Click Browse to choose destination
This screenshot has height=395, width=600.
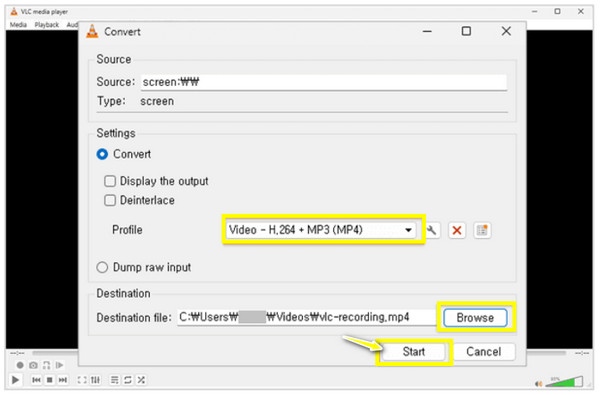(475, 317)
